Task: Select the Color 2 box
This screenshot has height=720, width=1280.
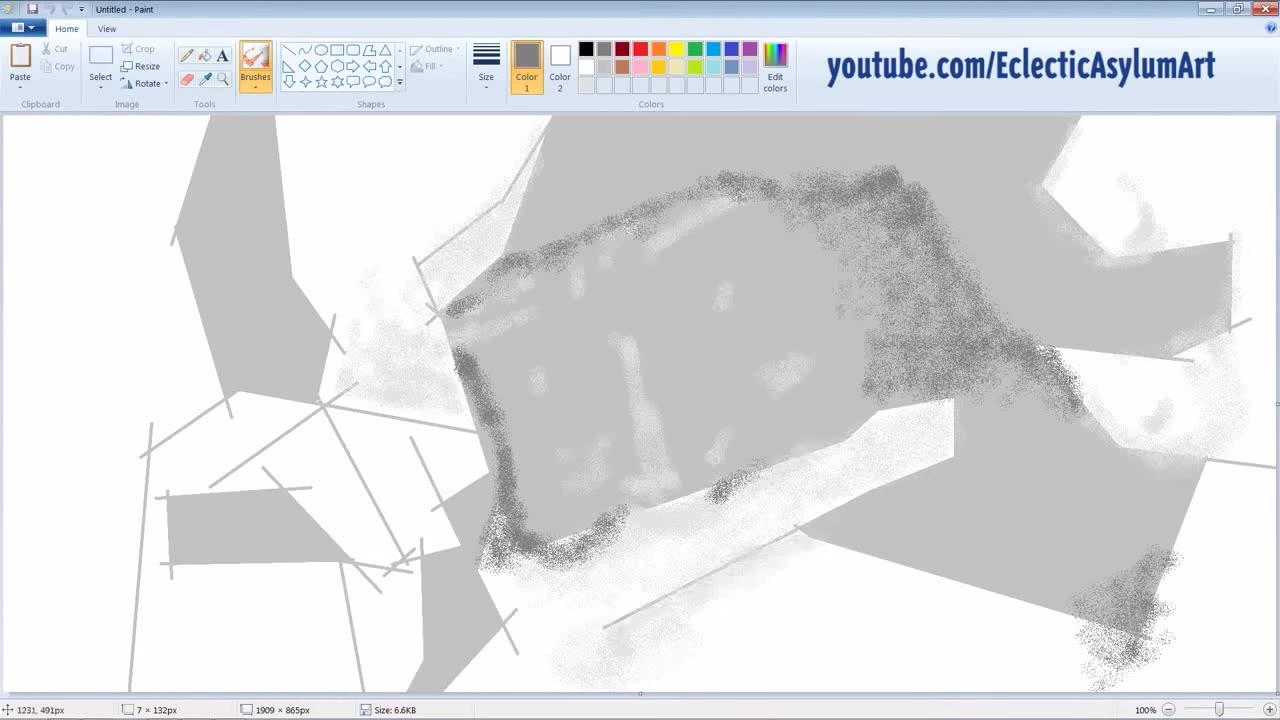Action: tap(560, 67)
